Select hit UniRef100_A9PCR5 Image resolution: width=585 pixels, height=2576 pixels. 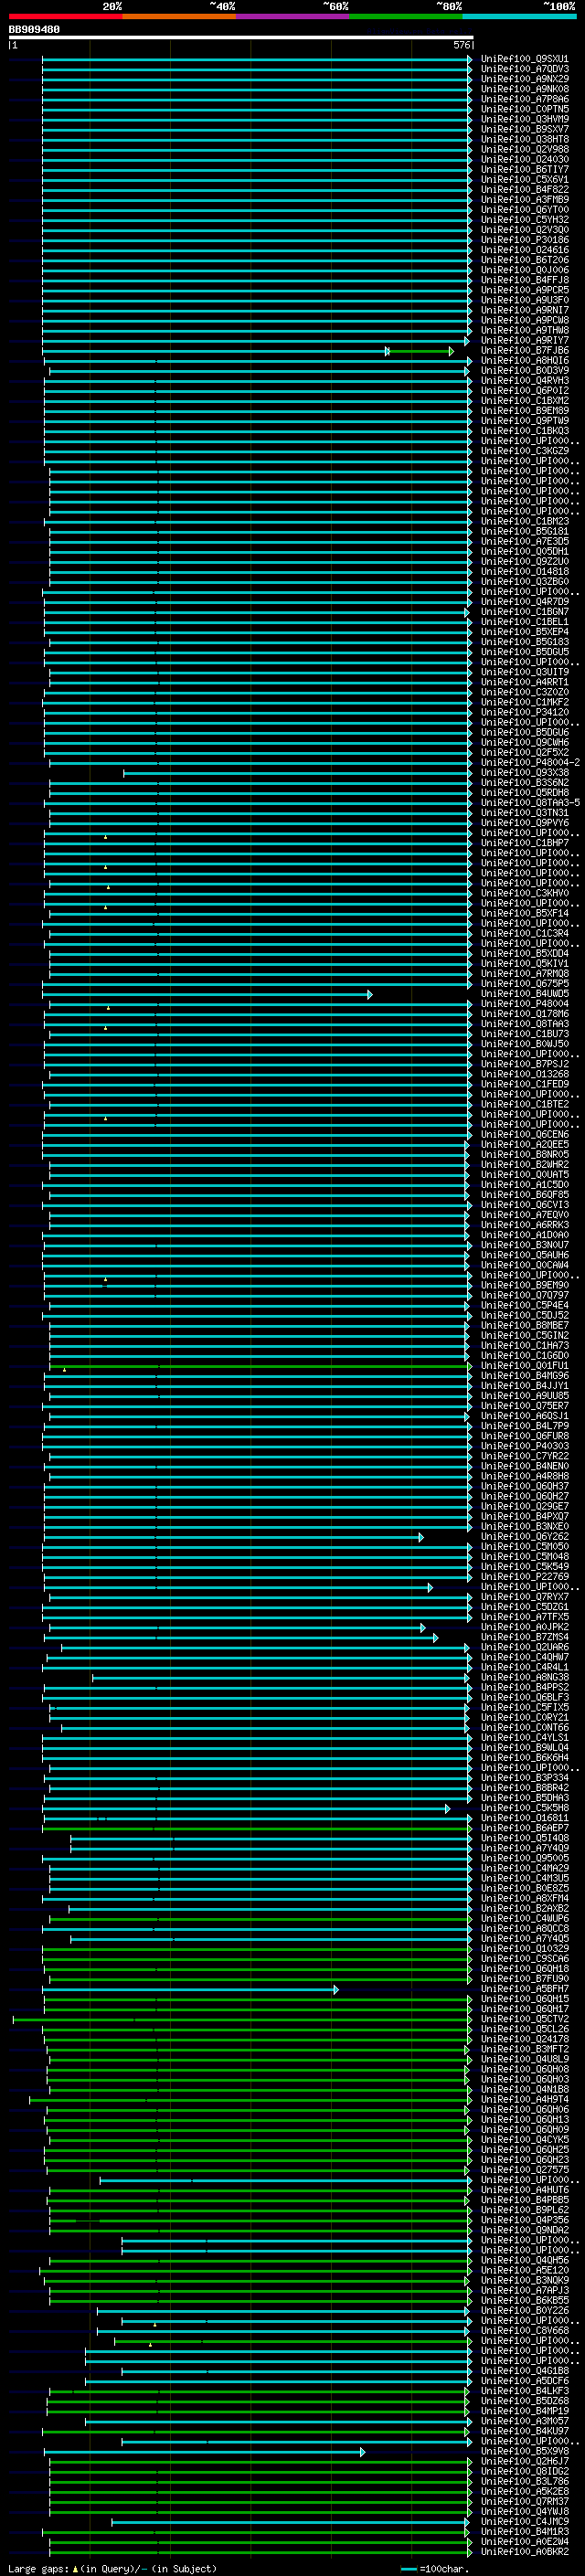tap(524, 290)
